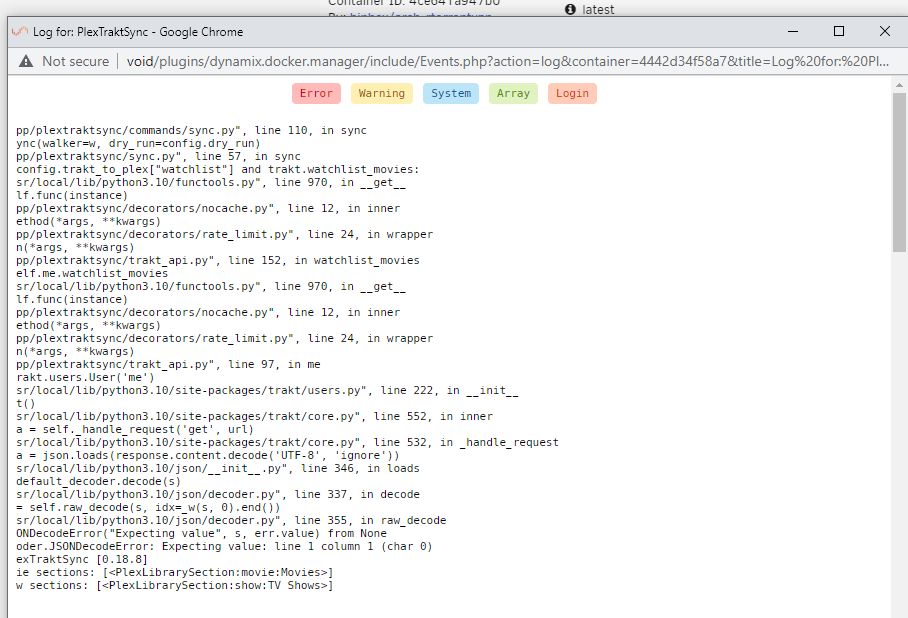Click the plextraktsync/sync.py line 57 entry
This screenshot has width=908, height=618.
158,156
